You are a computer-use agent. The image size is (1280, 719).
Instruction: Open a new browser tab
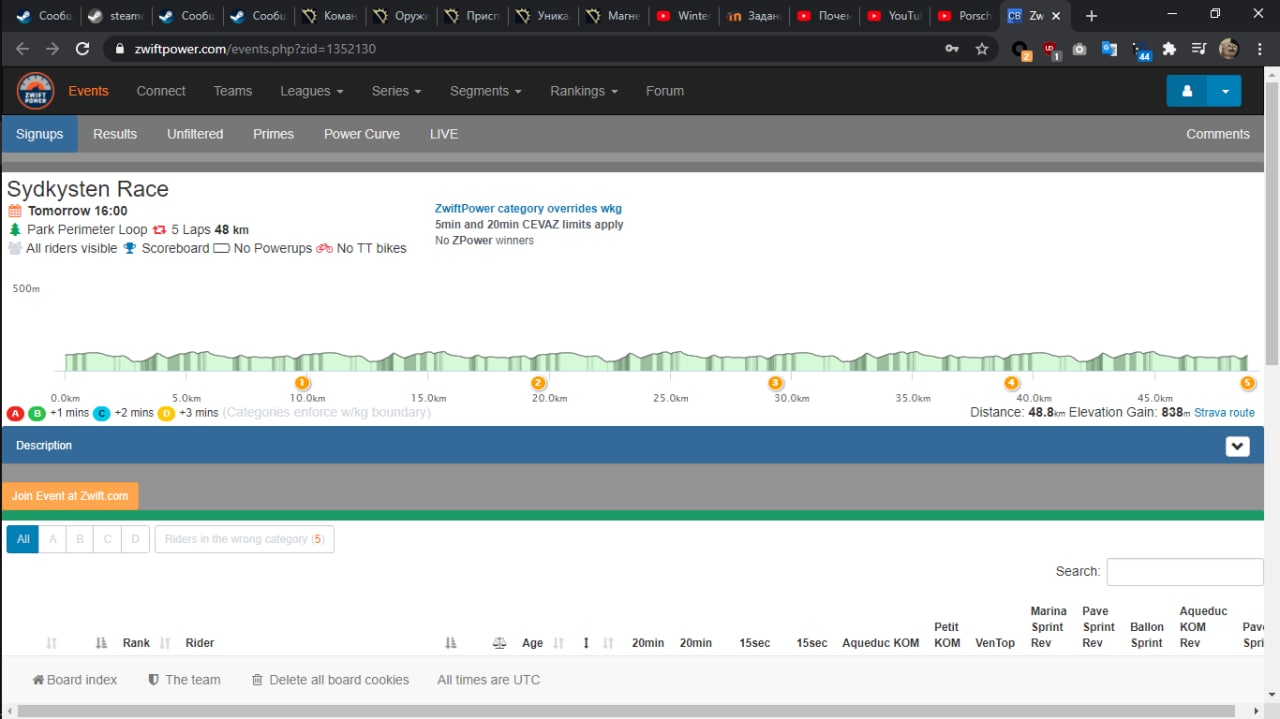[1091, 16]
